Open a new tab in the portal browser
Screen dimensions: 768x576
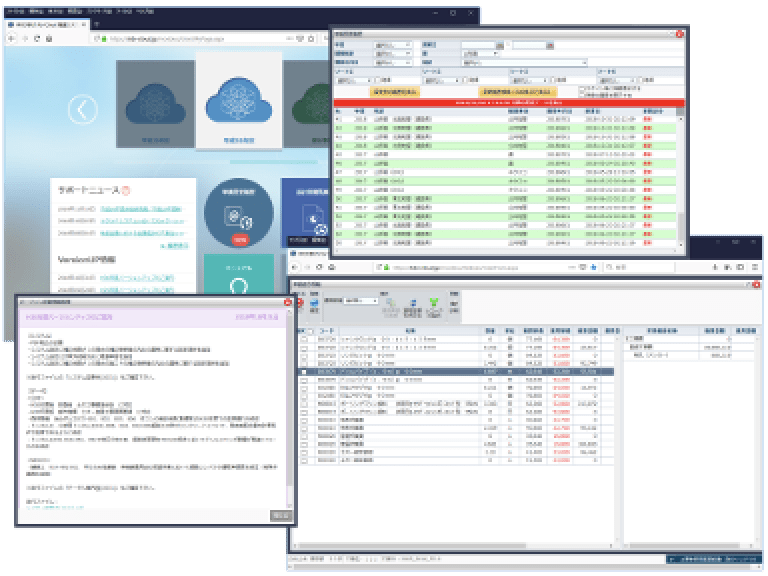(x=96, y=24)
